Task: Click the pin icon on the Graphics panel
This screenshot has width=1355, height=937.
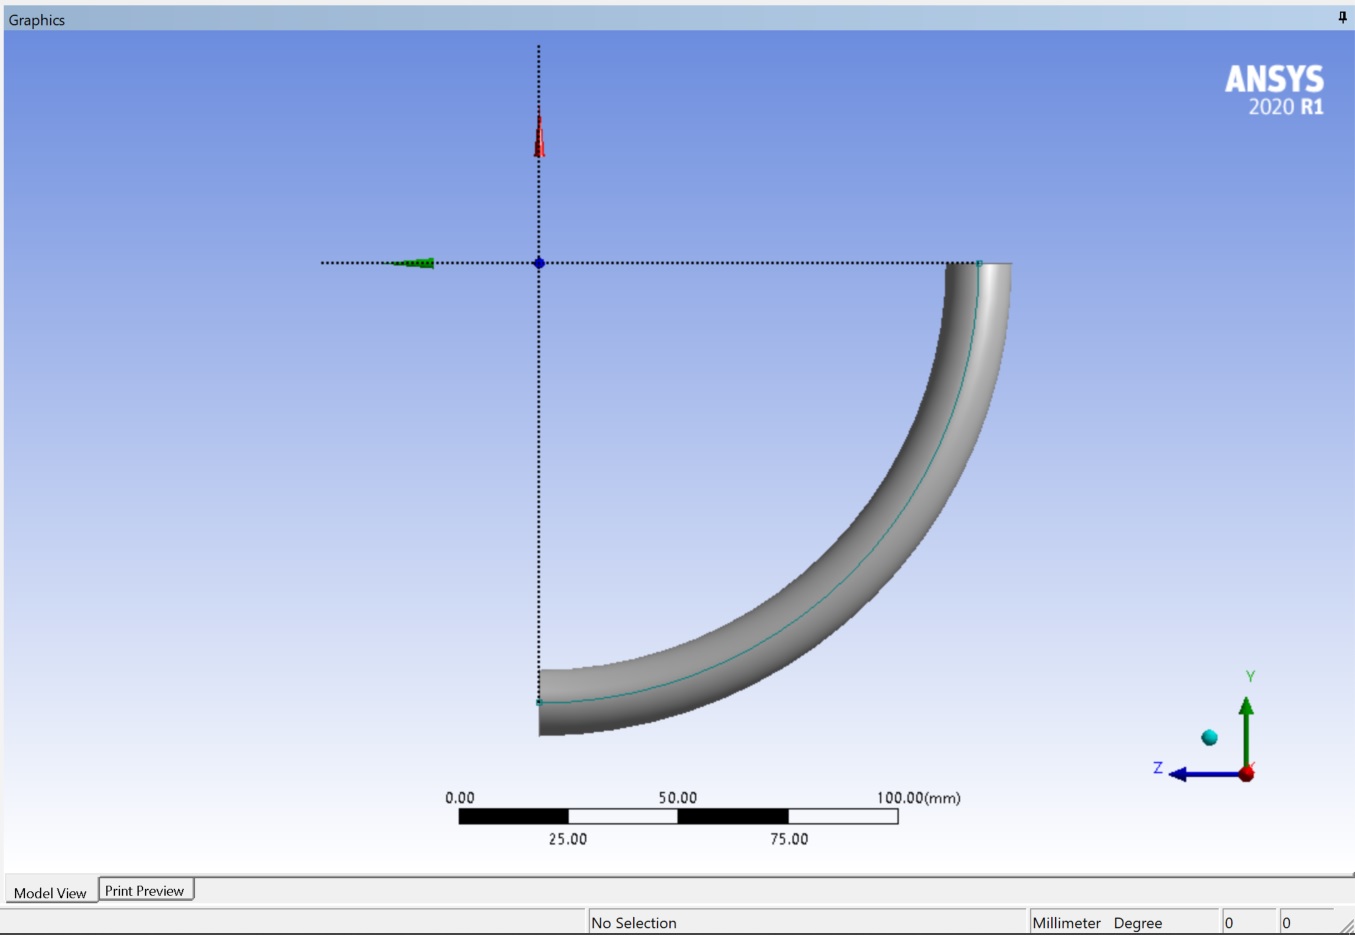Action: (1341, 18)
